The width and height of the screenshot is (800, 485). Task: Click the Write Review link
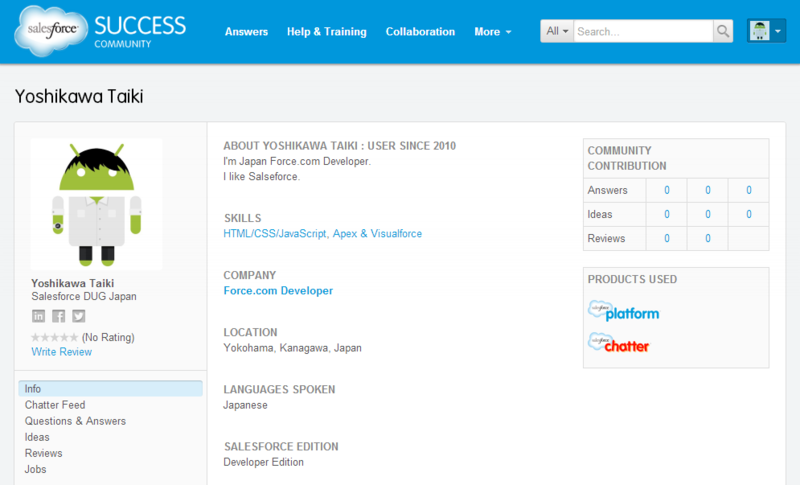pyautogui.click(x=62, y=352)
